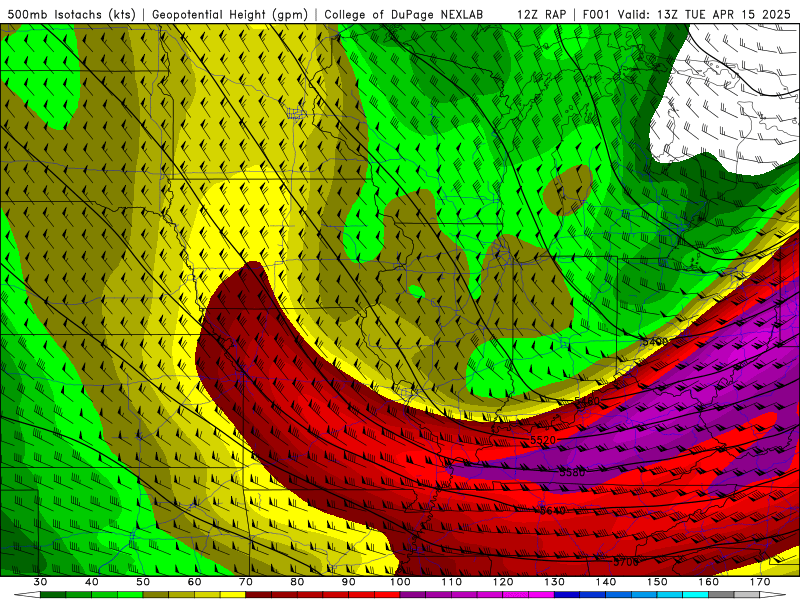The height and width of the screenshot is (600, 800).
Task: Click the 5520 height contour label
Action: pos(543,440)
